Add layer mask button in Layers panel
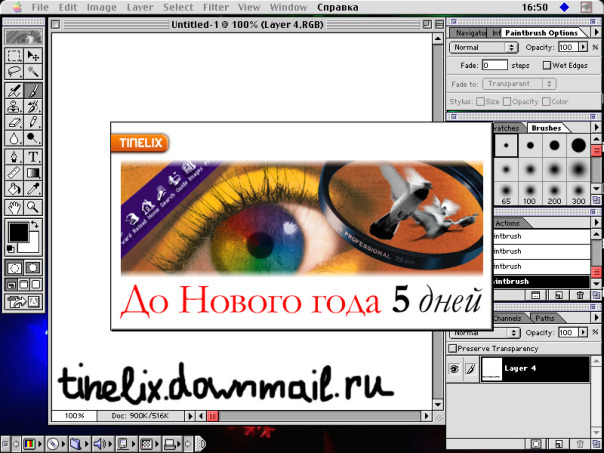Image resolution: width=604 pixels, height=453 pixels. tap(537, 444)
